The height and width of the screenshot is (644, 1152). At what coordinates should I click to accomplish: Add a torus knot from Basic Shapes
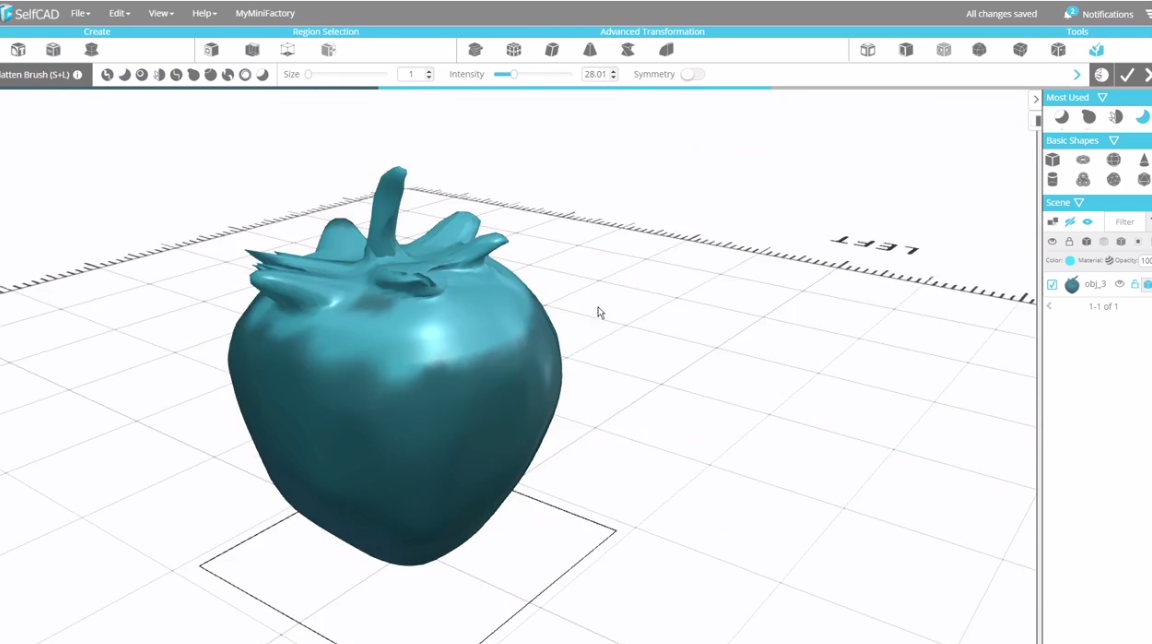coord(1083,179)
